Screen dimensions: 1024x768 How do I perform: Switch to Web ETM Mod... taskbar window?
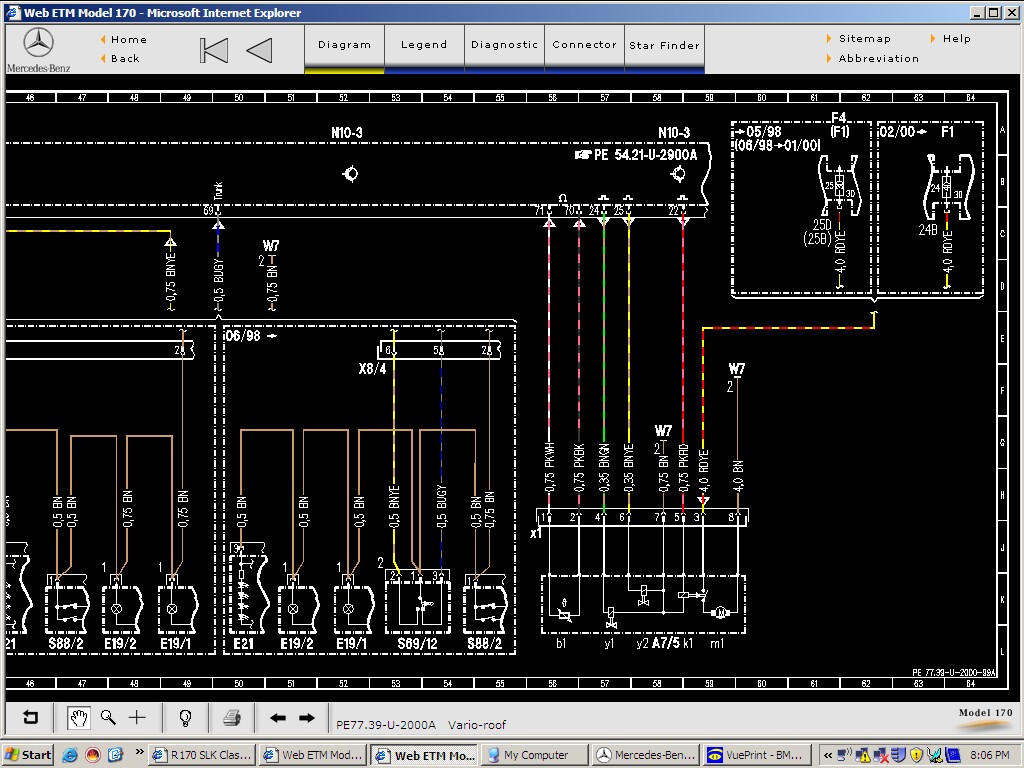(x=313, y=755)
